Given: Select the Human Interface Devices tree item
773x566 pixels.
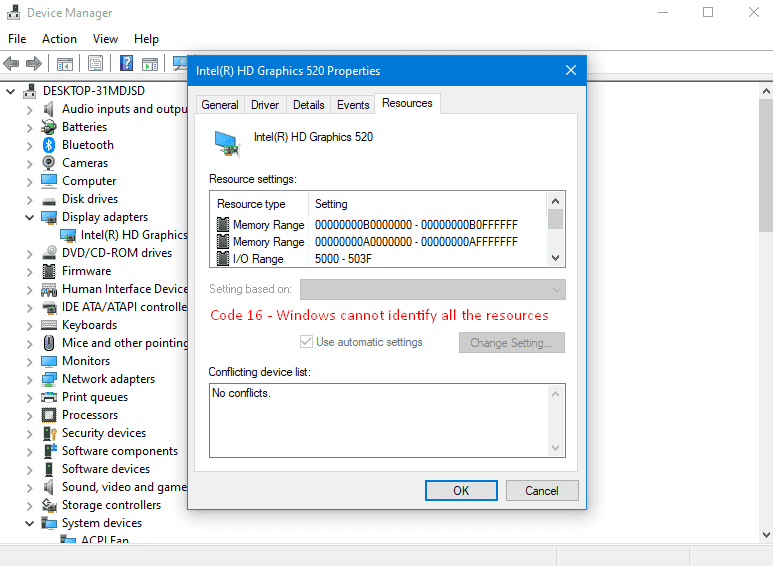Looking at the screenshot, I should point(125,289).
